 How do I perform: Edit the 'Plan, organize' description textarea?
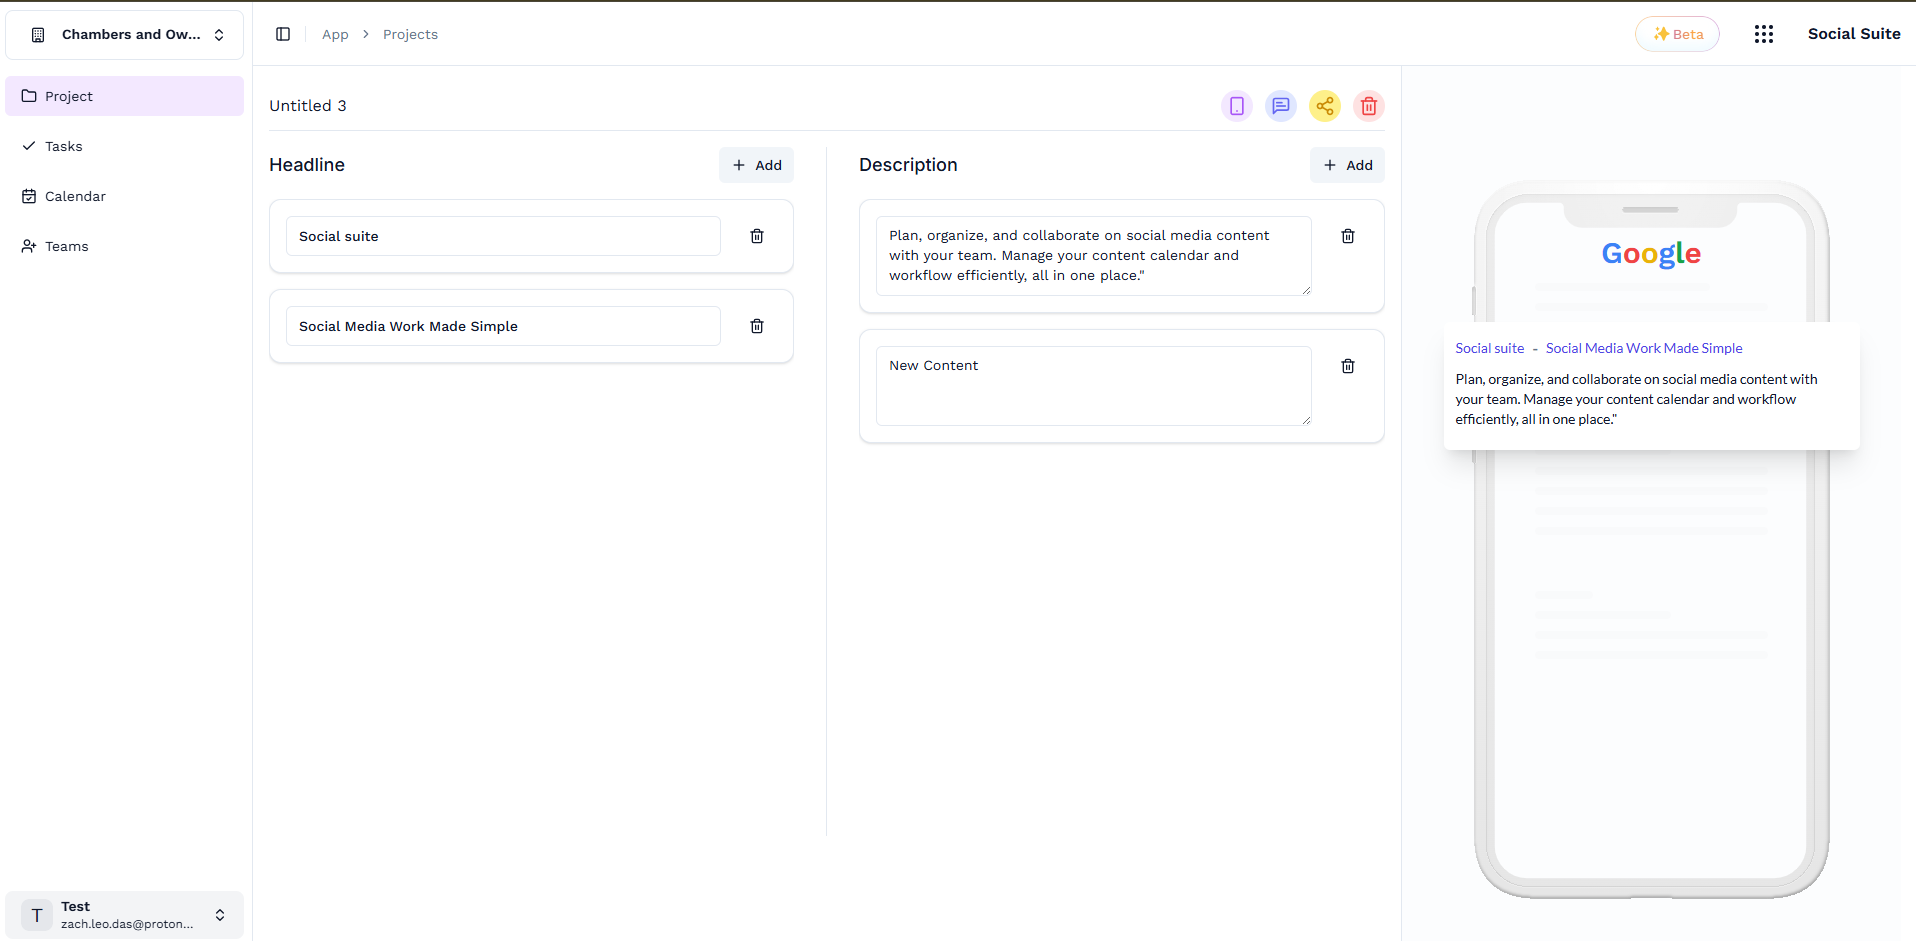point(1094,256)
